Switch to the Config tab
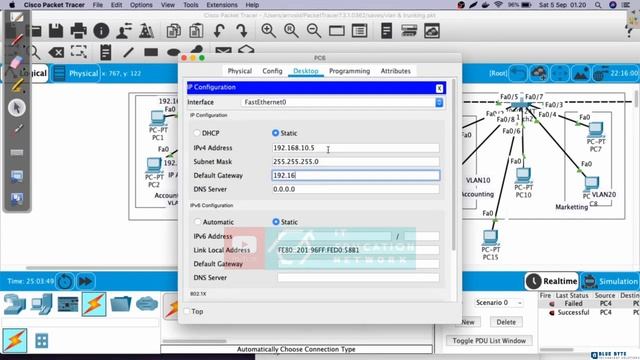 pos(272,71)
